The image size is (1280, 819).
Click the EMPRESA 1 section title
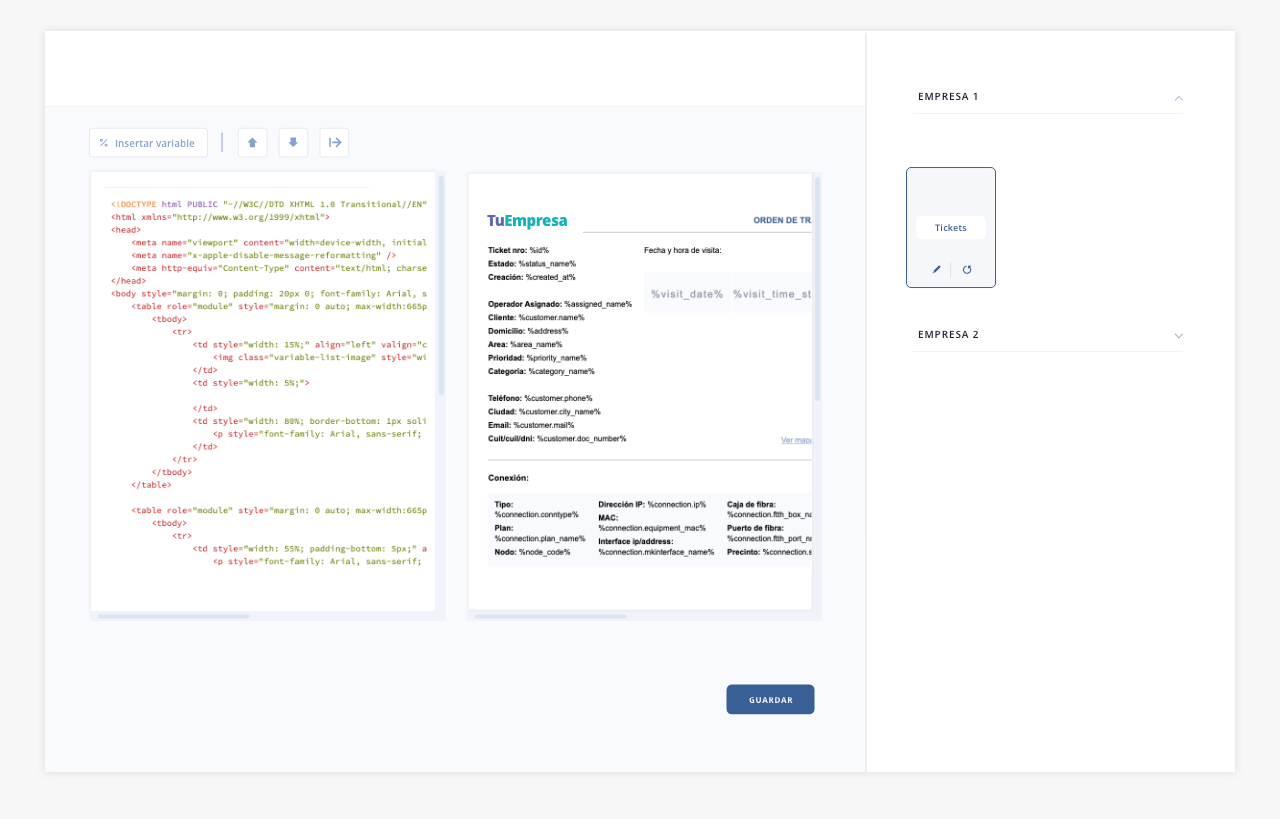point(948,97)
